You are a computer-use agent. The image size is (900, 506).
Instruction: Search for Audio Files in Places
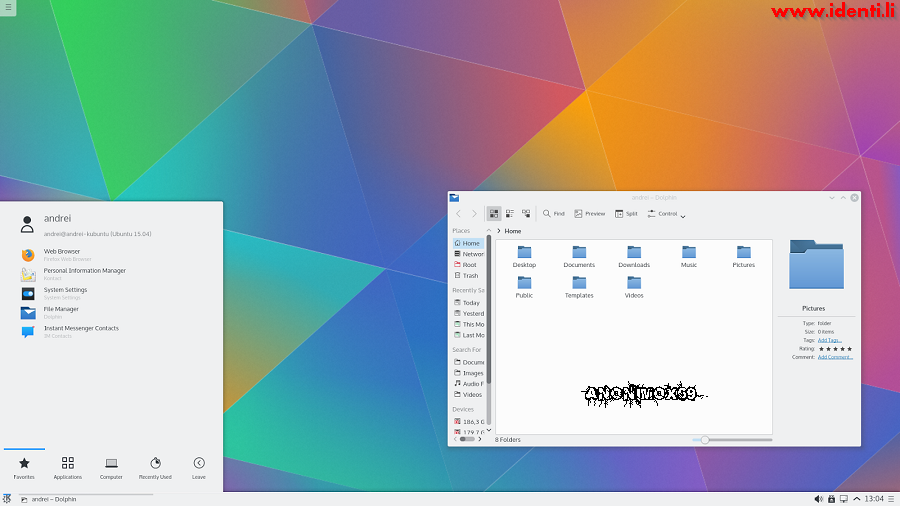468,384
